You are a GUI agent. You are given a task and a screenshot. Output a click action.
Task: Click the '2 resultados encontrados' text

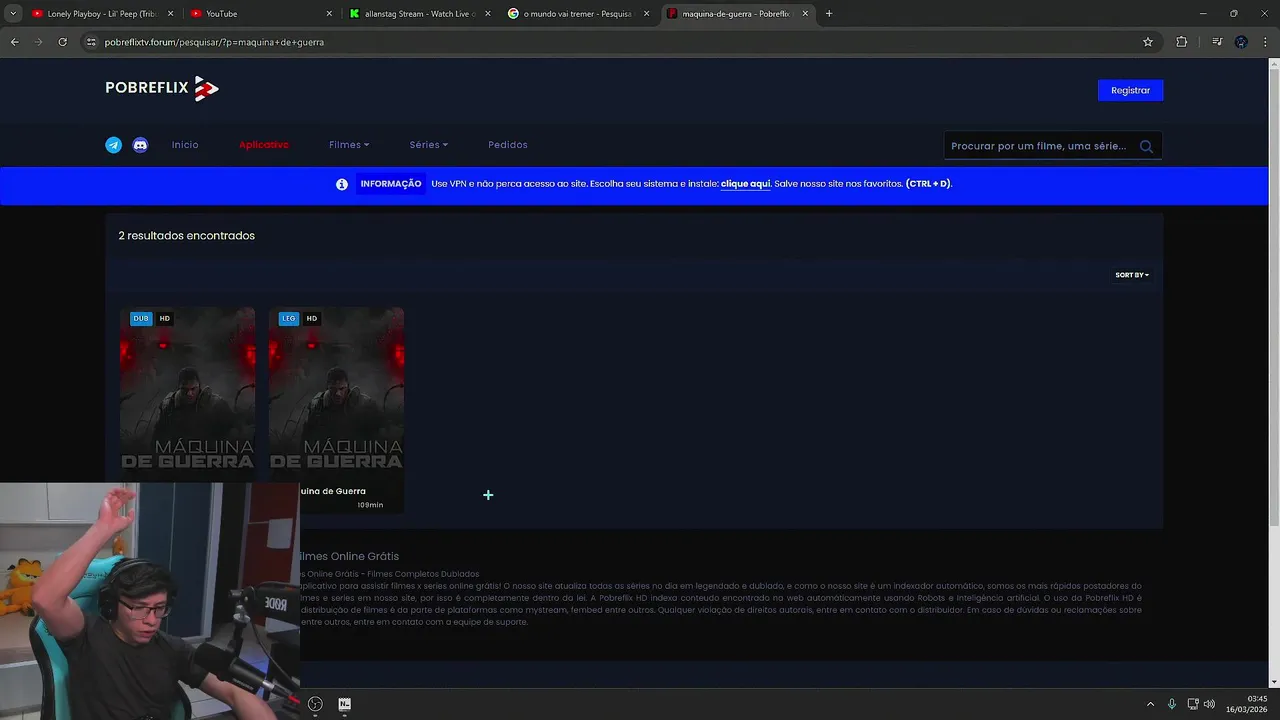coord(187,236)
